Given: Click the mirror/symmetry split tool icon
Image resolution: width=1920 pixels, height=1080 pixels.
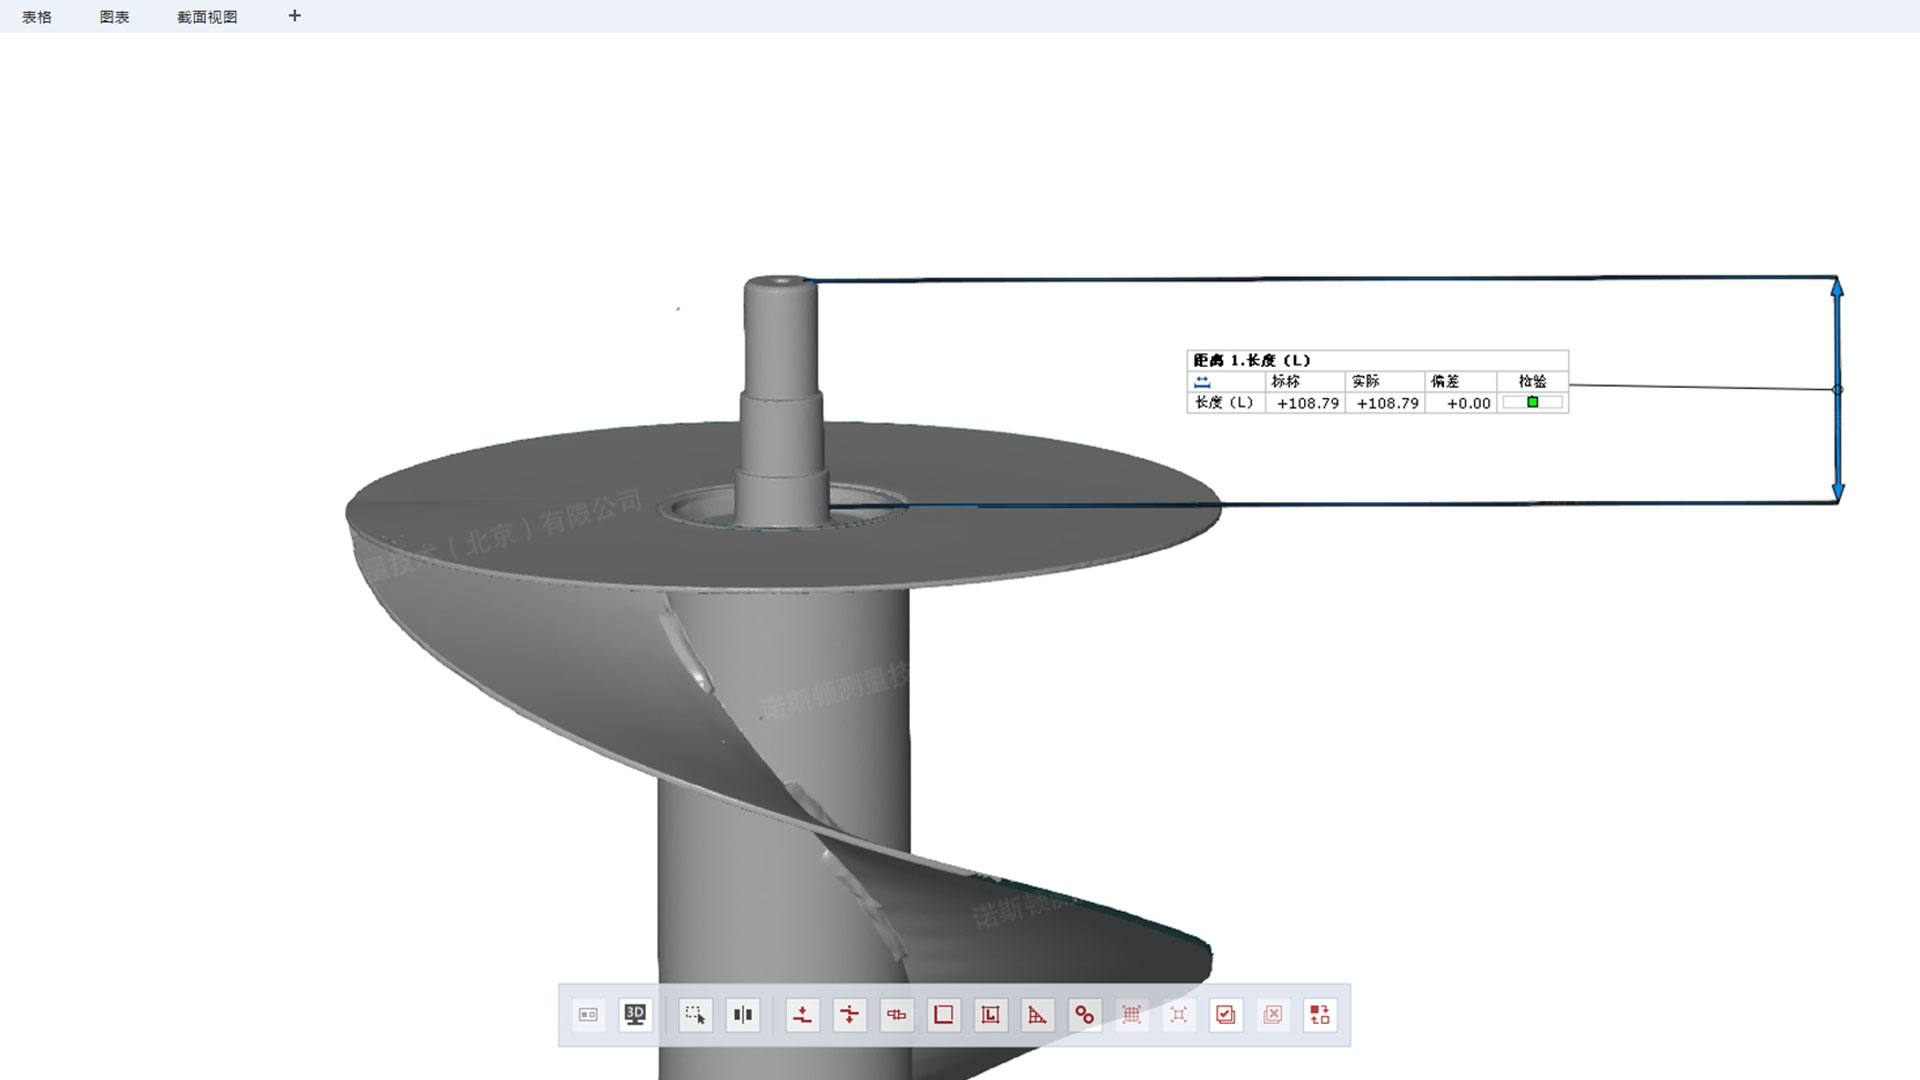Looking at the screenshot, I should tap(742, 1015).
